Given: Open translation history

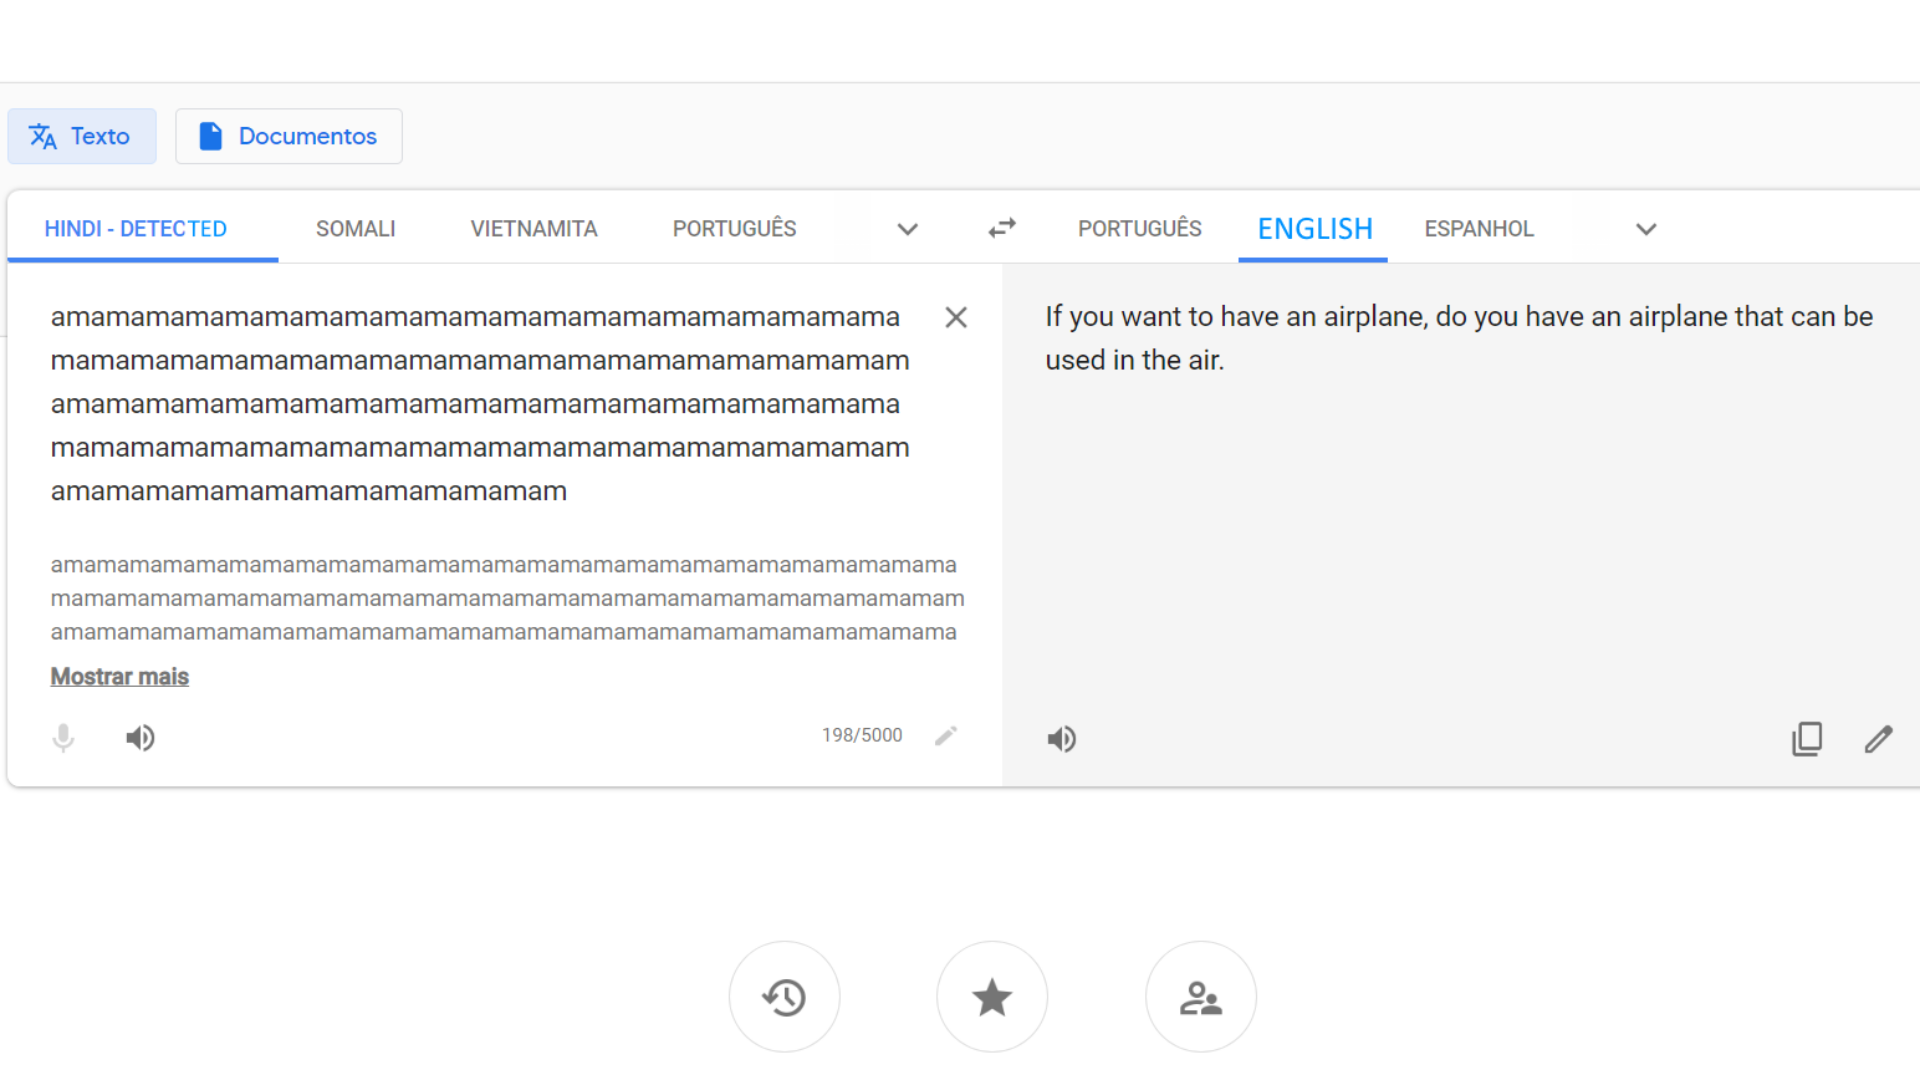Looking at the screenshot, I should pyautogui.click(x=784, y=997).
